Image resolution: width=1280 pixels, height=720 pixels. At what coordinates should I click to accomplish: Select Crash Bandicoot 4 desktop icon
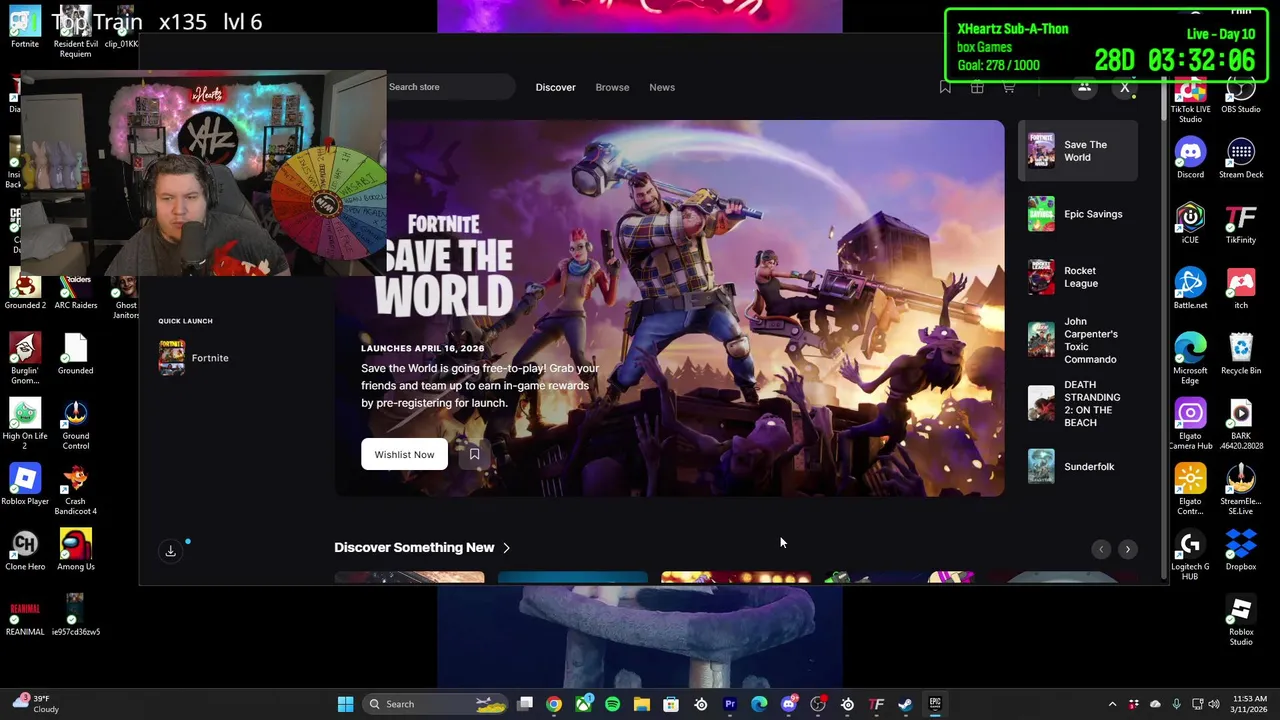pos(75,490)
